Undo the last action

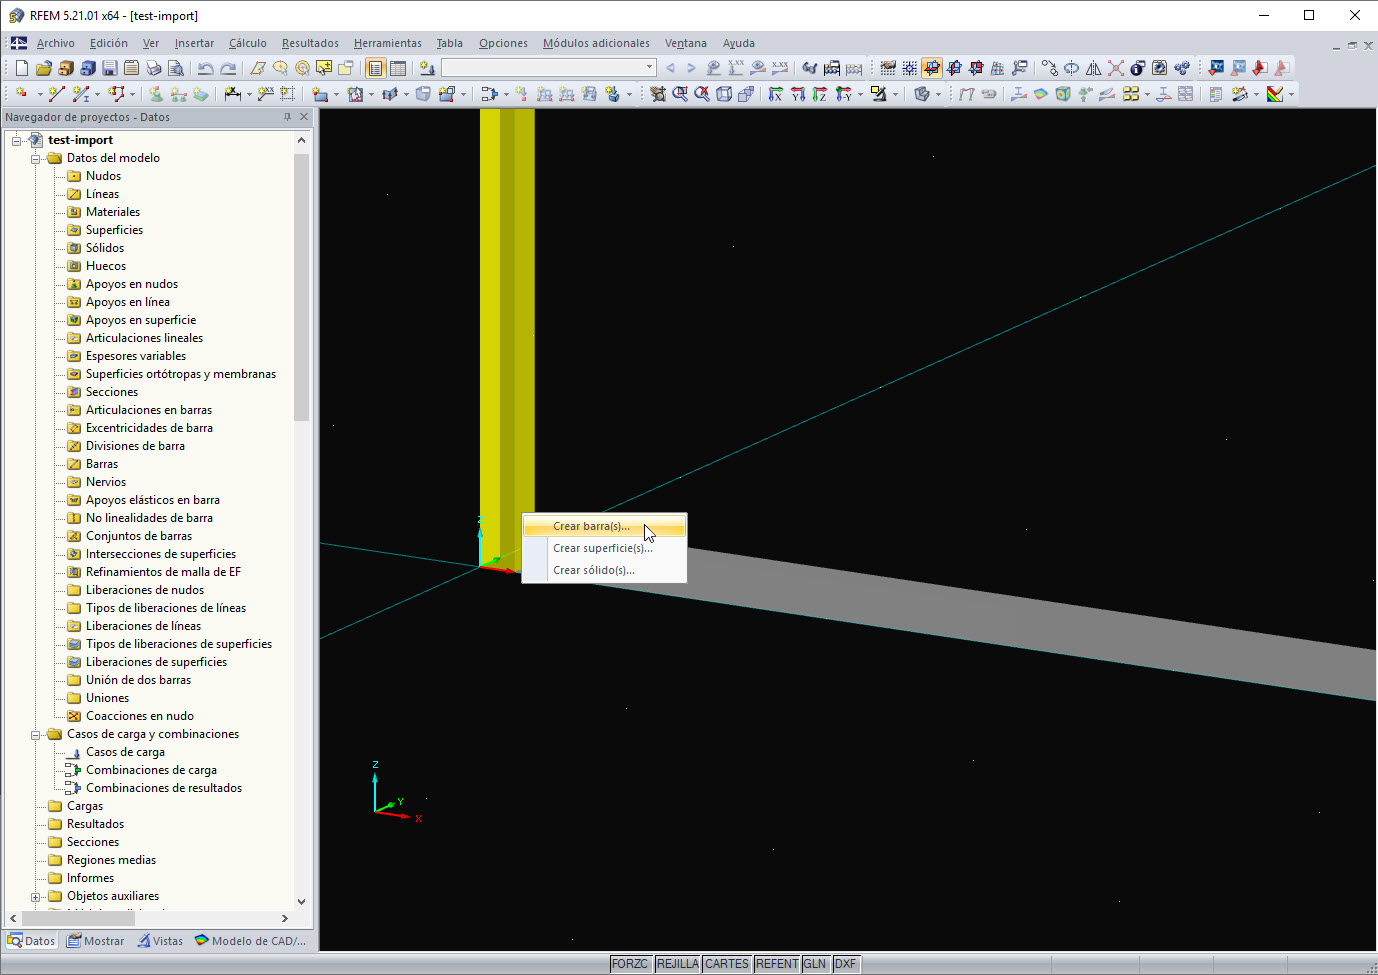[205, 68]
